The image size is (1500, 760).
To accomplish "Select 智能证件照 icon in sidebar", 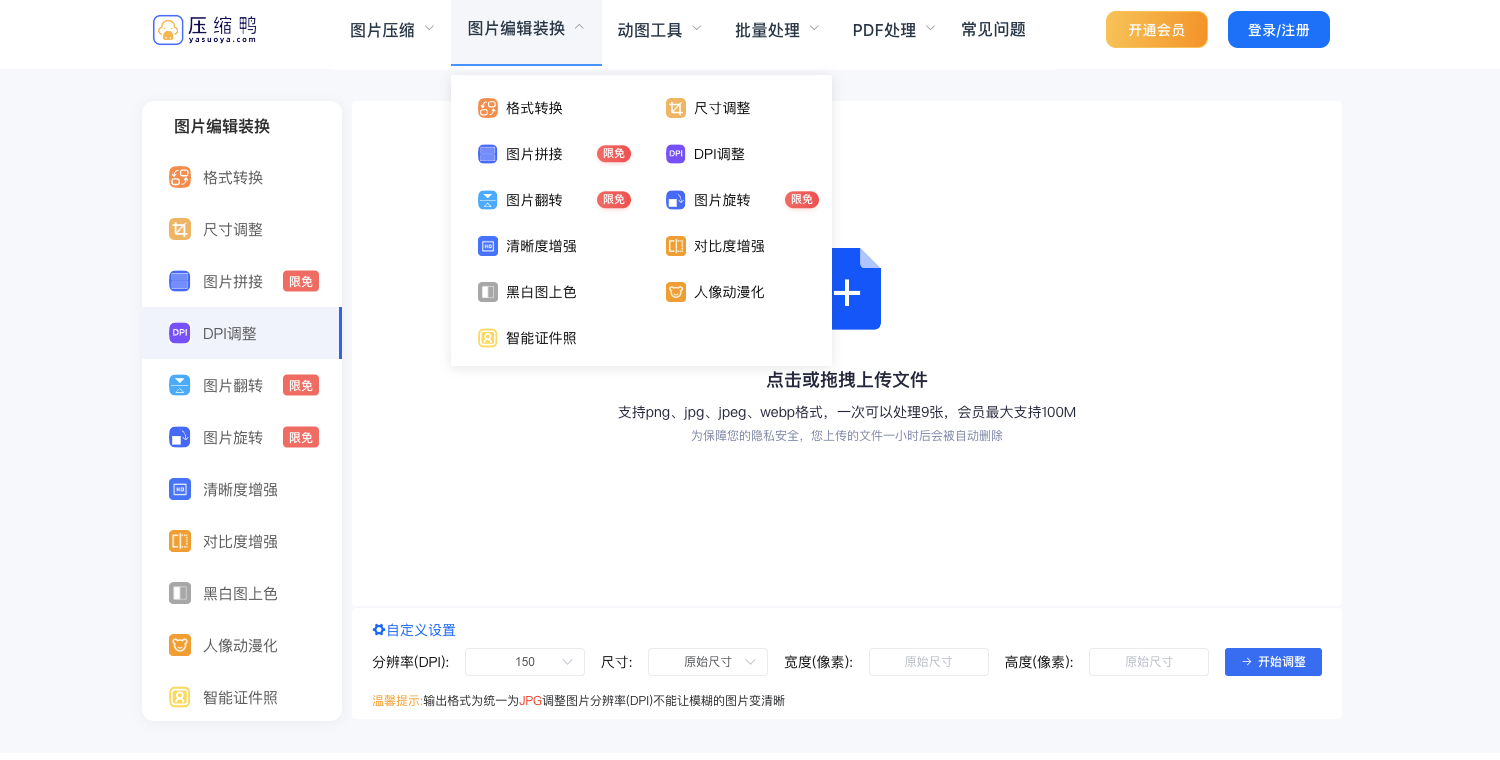I will [x=180, y=697].
